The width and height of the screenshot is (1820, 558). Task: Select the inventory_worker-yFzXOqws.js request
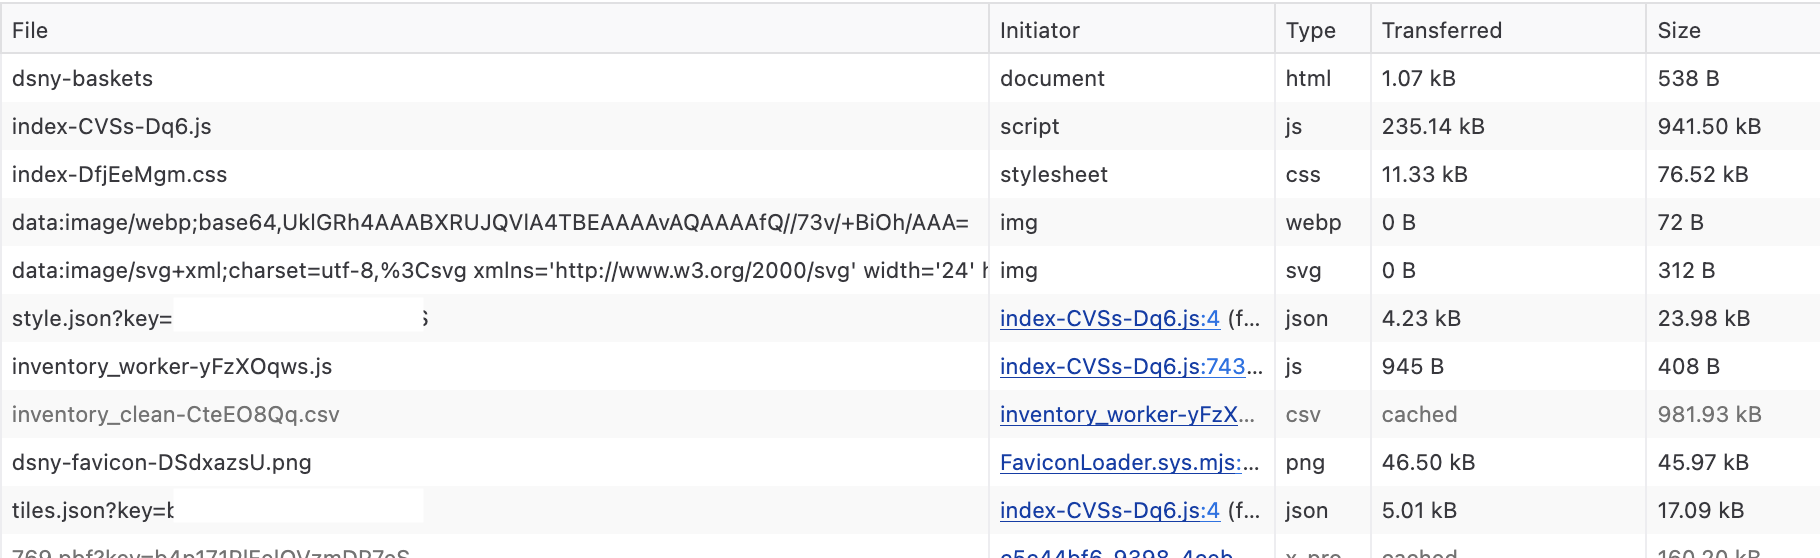[171, 366]
